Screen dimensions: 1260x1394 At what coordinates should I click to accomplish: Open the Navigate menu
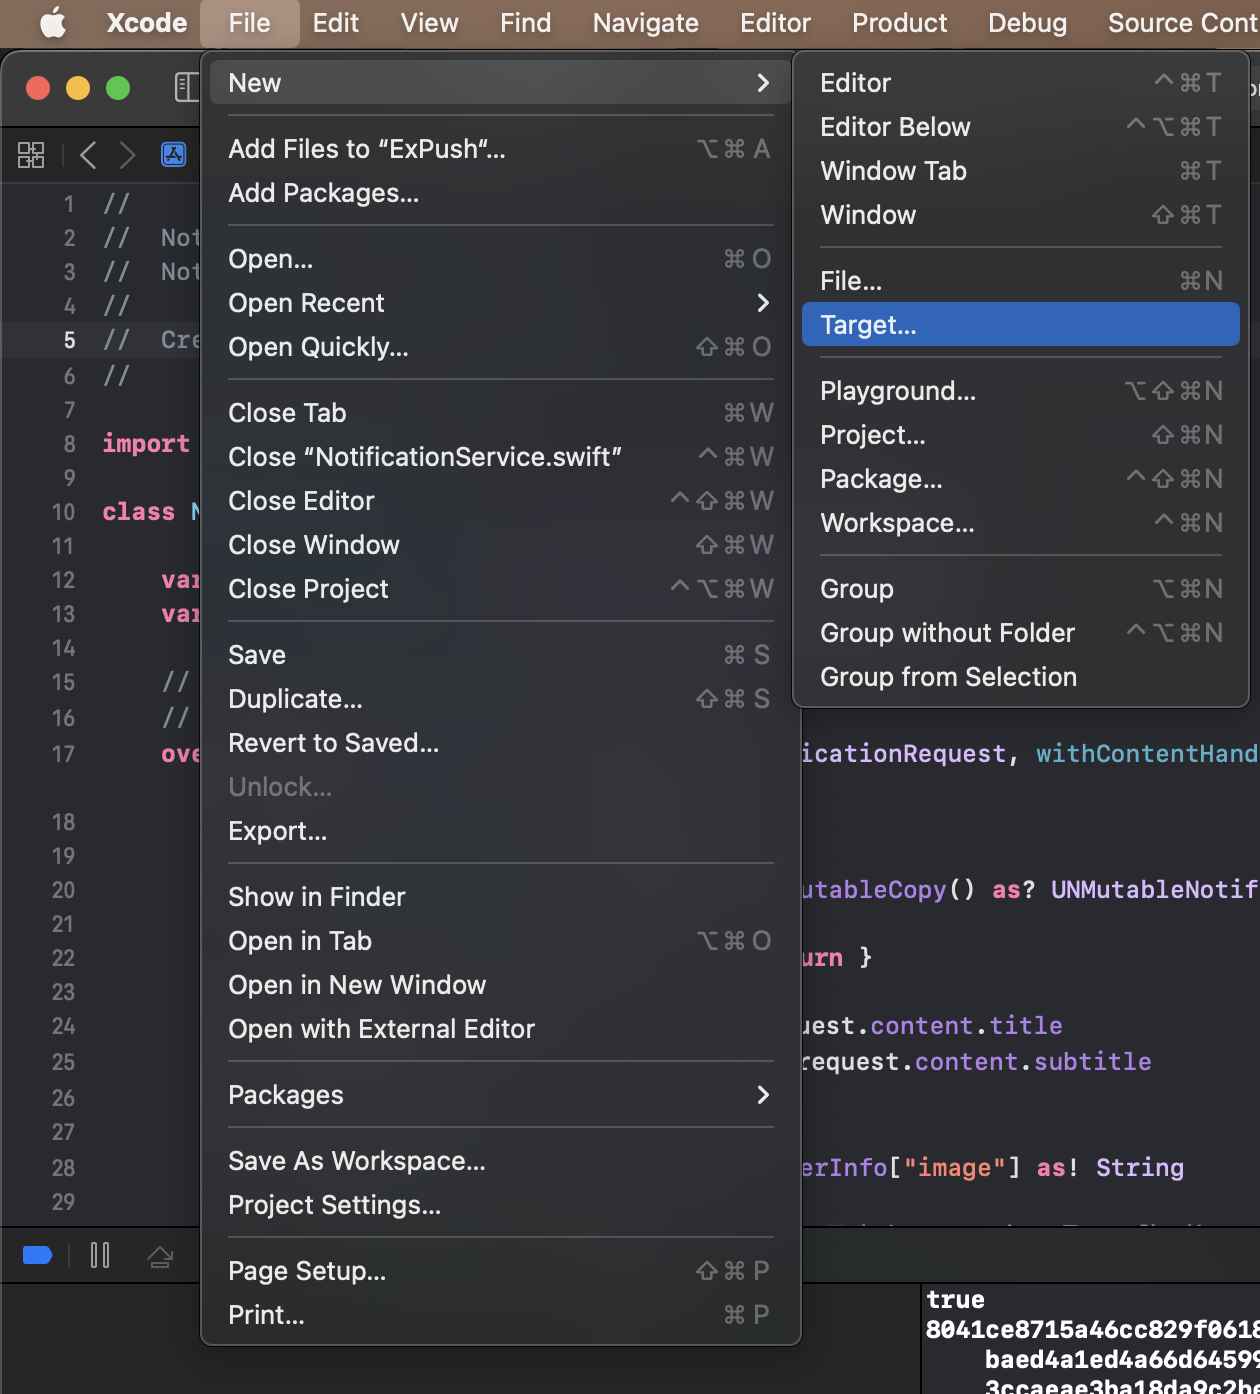(x=646, y=22)
